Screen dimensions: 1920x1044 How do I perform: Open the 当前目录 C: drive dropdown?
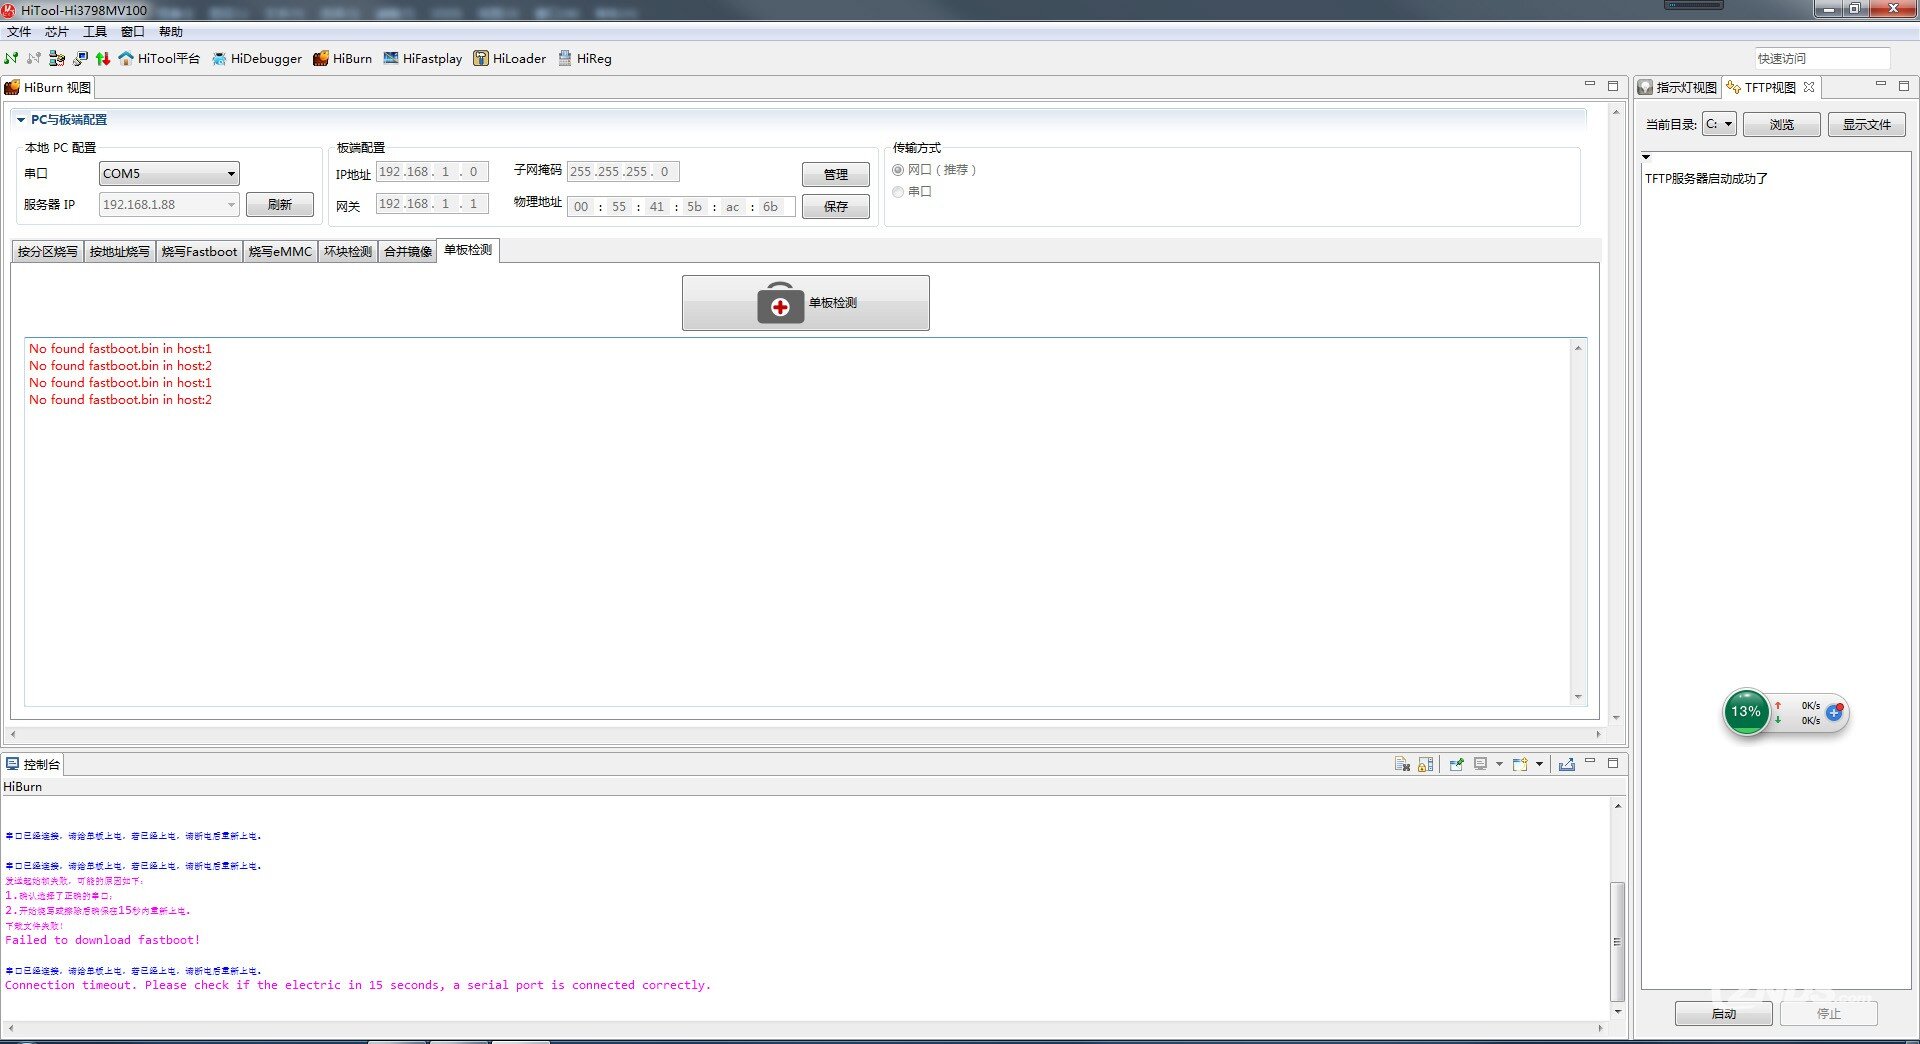[x=1720, y=124]
